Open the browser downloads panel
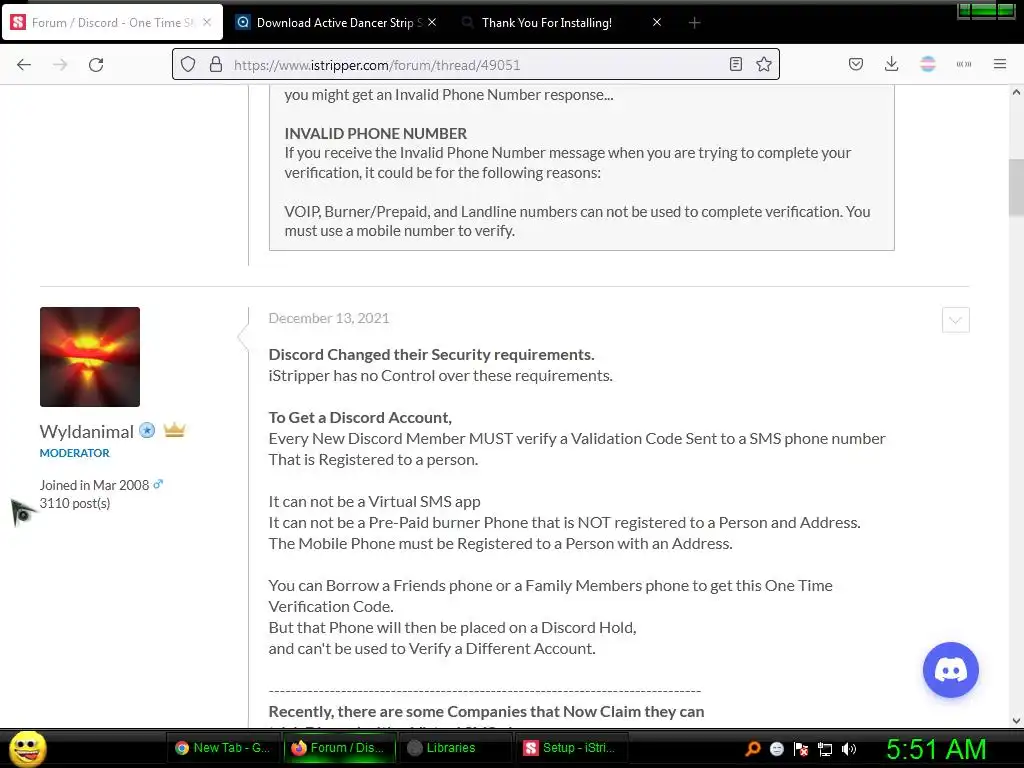The height and width of the screenshot is (768, 1024). pos(891,64)
